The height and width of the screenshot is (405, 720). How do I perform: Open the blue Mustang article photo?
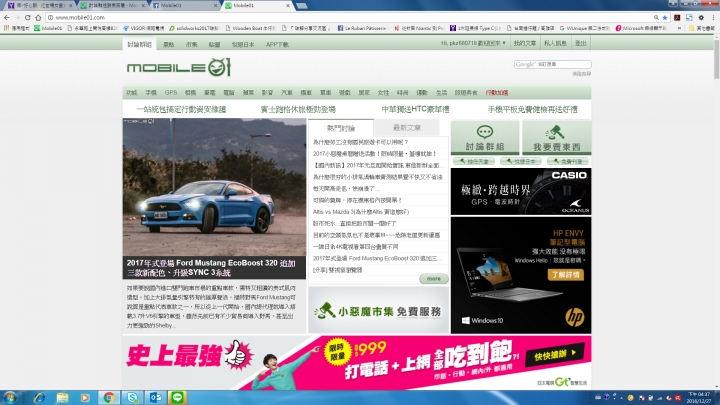click(x=214, y=187)
